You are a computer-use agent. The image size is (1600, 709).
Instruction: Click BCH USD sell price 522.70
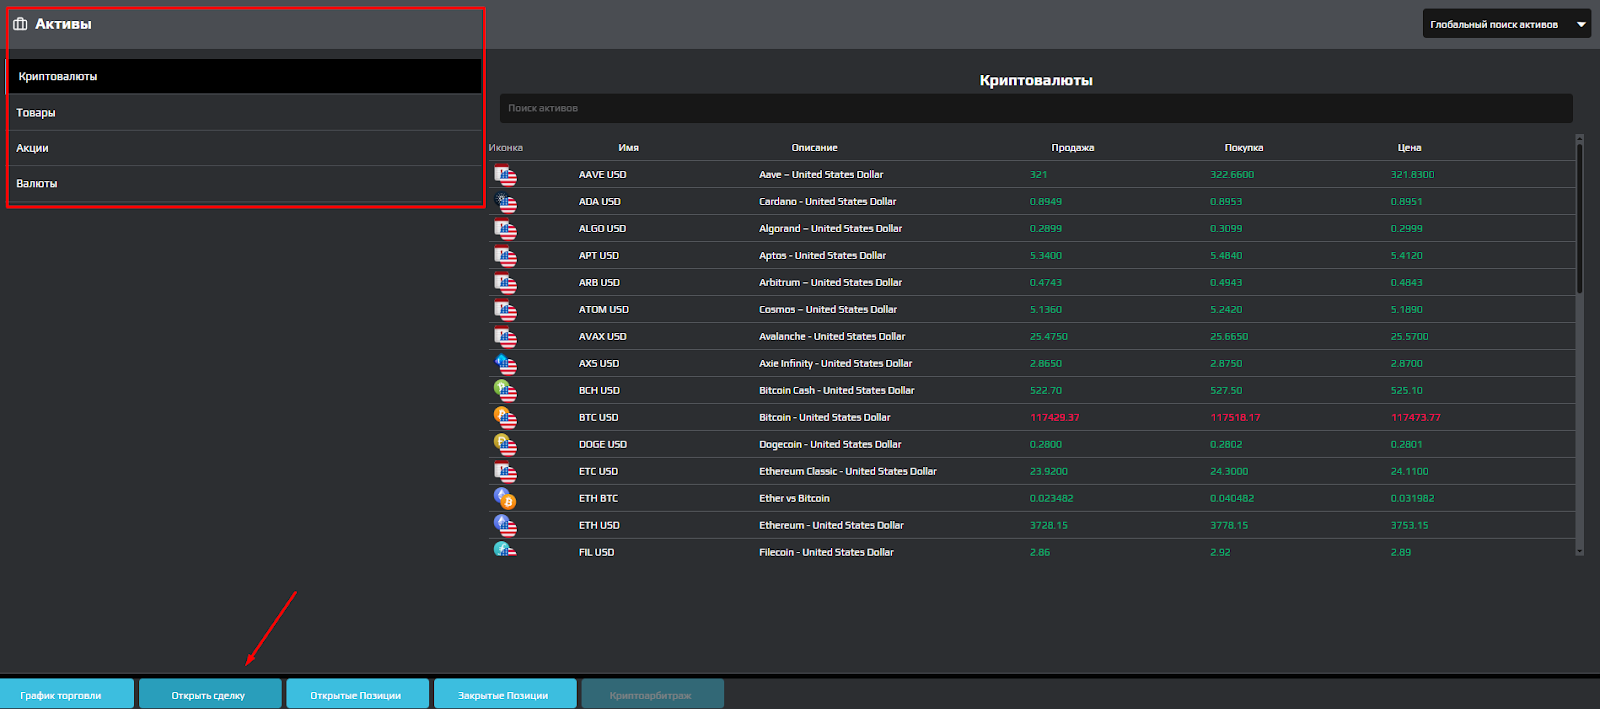pyautogui.click(x=1045, y=391)
